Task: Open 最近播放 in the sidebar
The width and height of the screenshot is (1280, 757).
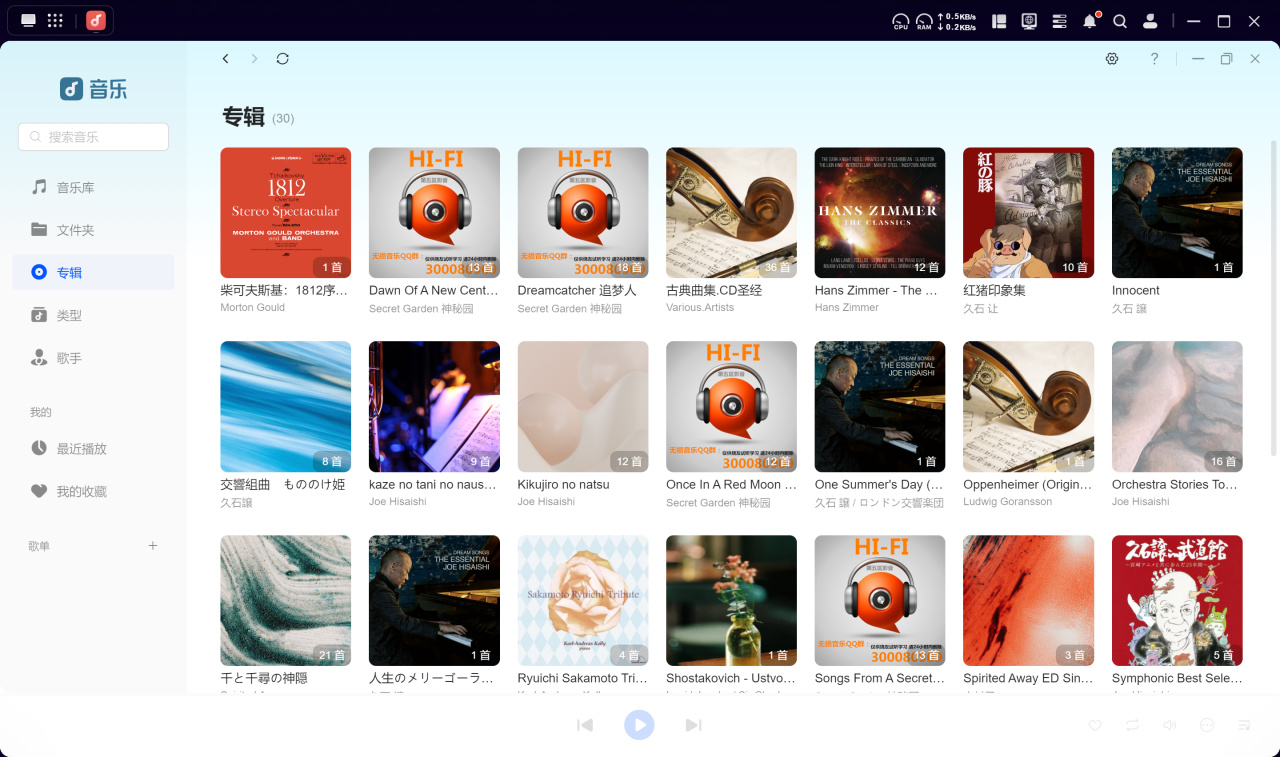Action: (x=93, y=449)
